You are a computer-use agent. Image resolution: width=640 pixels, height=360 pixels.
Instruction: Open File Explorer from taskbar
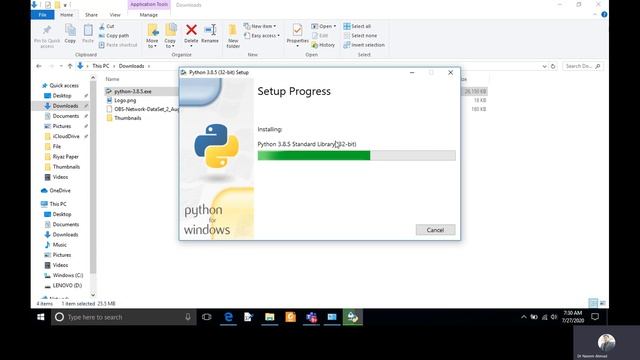(x=270, y=317)
